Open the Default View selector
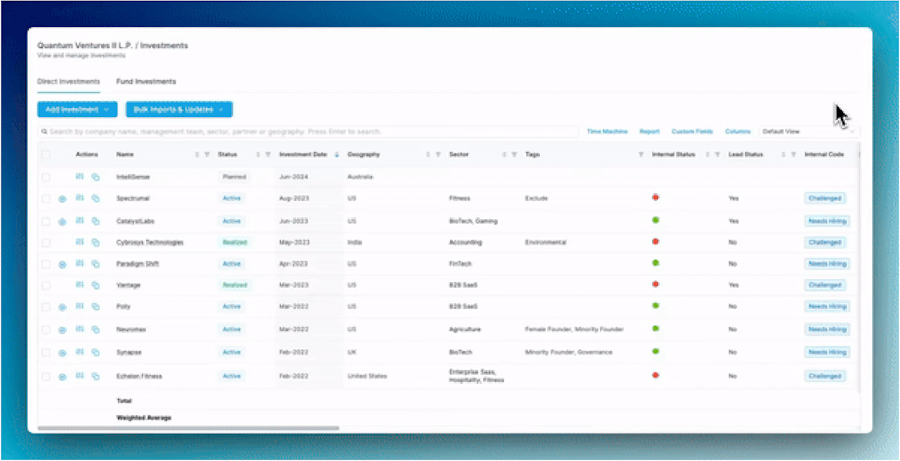Screen dimensions: 900x461 coord(809,131)
